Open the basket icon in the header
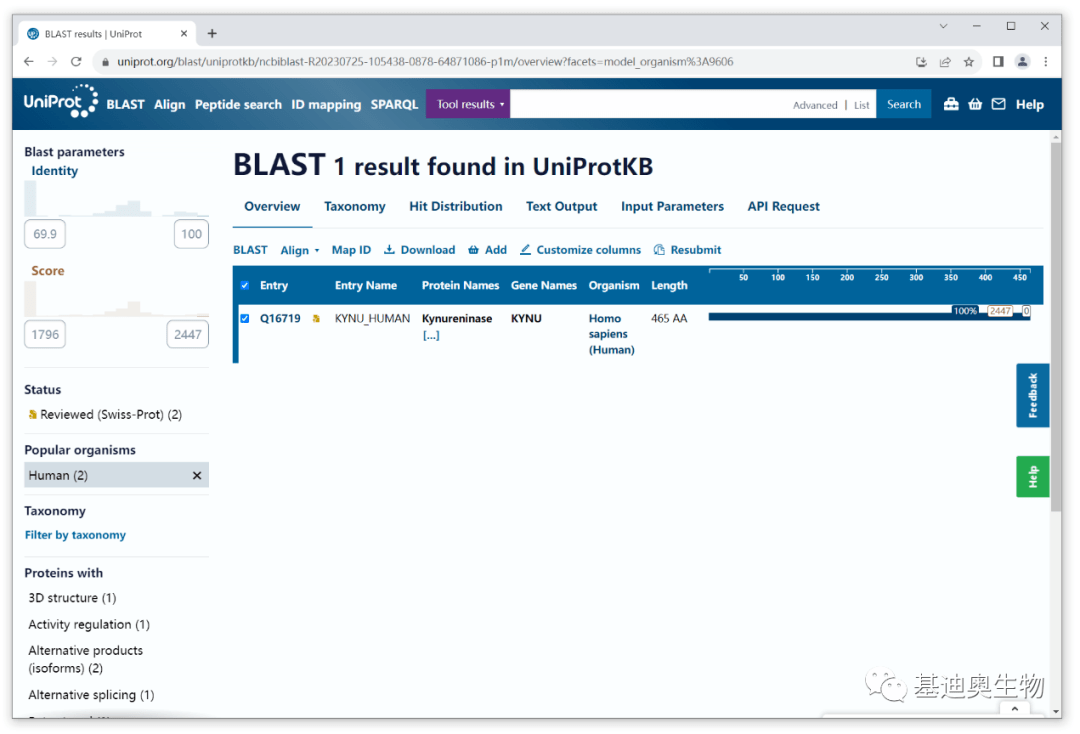This screenshot has height=734, width=1080. [x=975, y=104]
